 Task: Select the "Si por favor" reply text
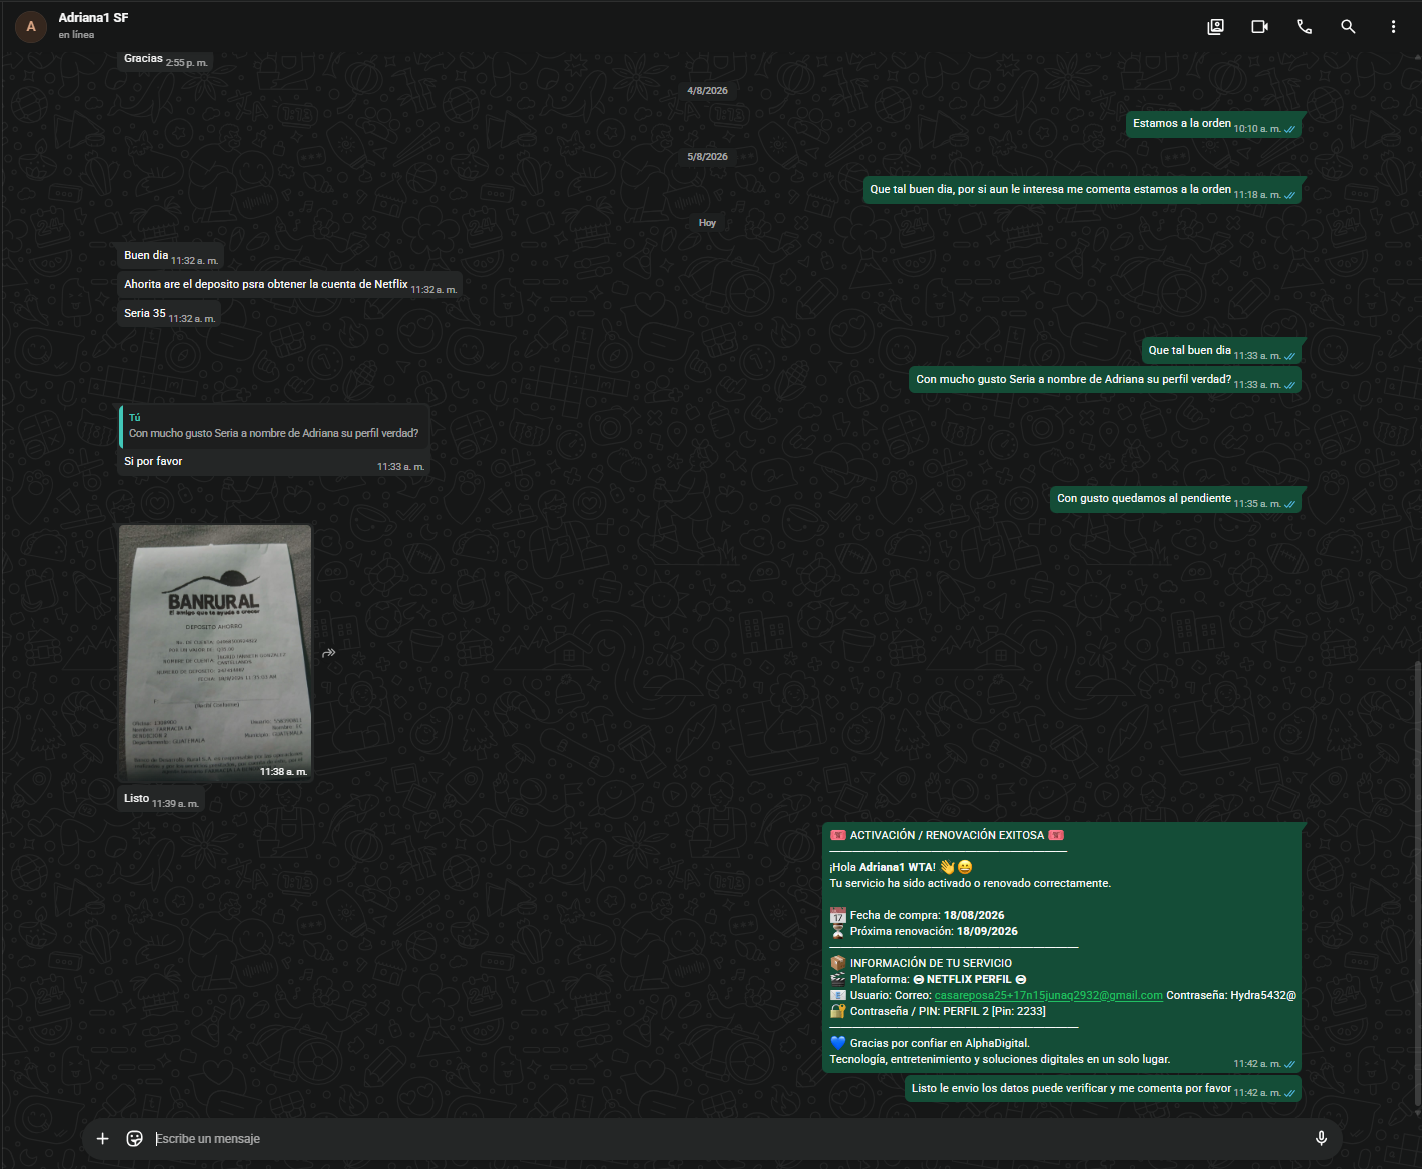point(153,462)
